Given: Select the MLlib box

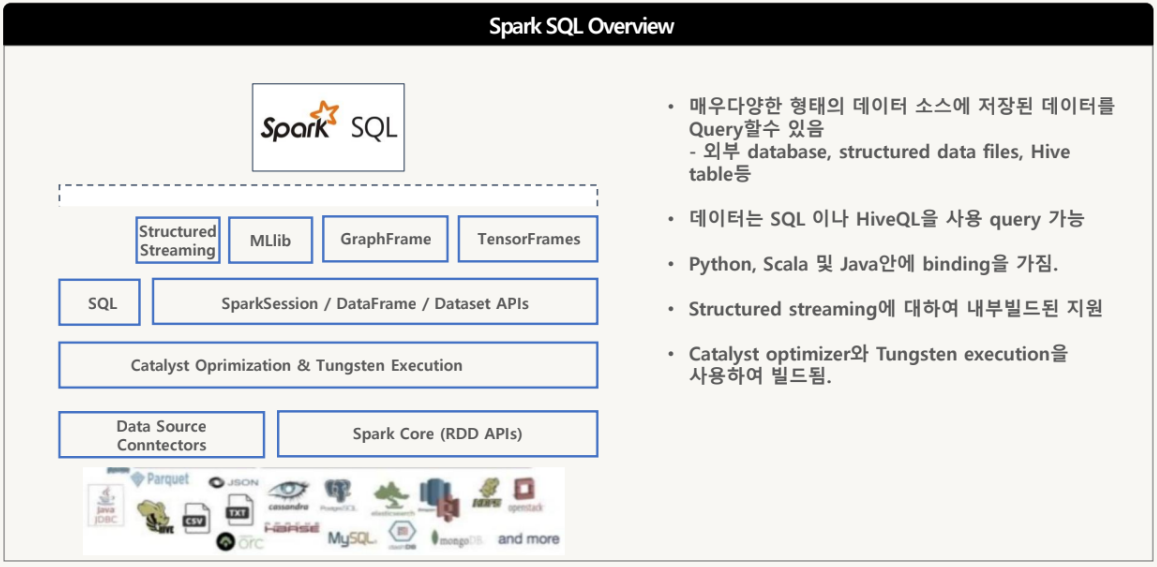Looking at the screenshot, I should [x=270, y=239].
